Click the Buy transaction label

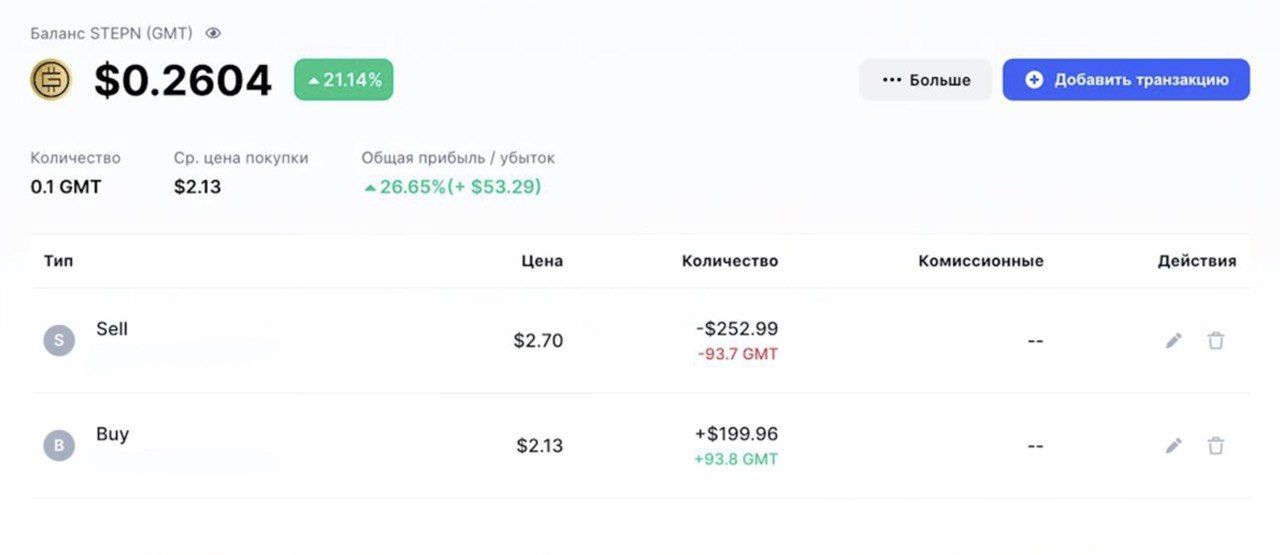click(113, 435)
